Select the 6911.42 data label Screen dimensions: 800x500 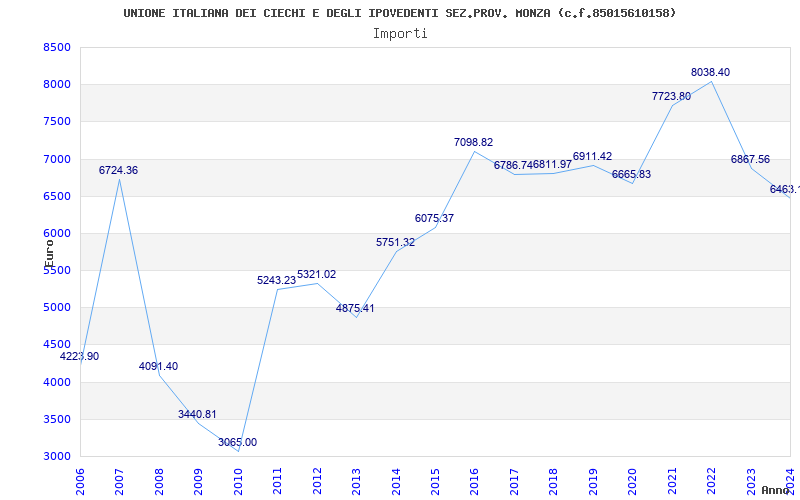tap(592, 157)
